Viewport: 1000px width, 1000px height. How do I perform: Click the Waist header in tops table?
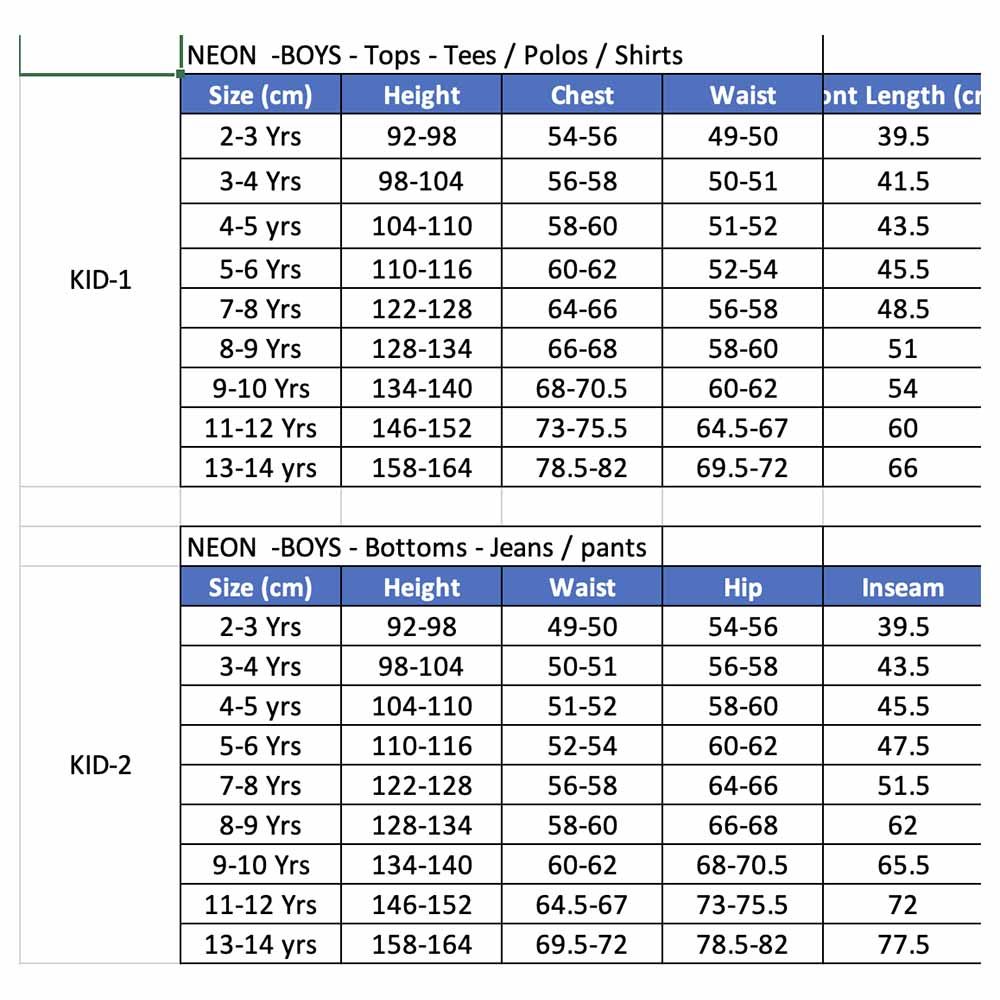pos(742,95)
